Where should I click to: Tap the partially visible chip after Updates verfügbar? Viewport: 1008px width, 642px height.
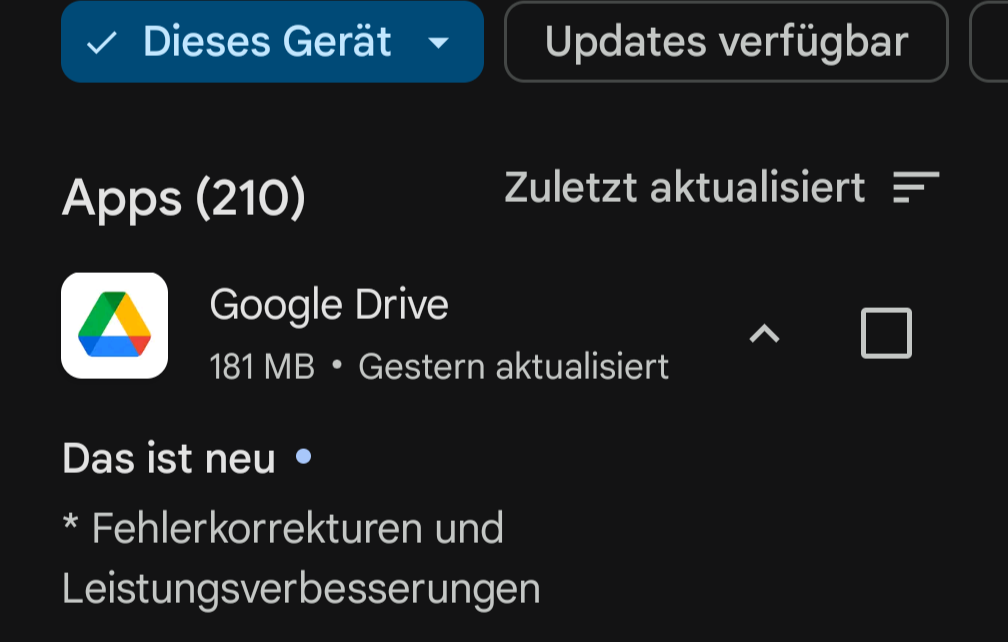(989, 42)
